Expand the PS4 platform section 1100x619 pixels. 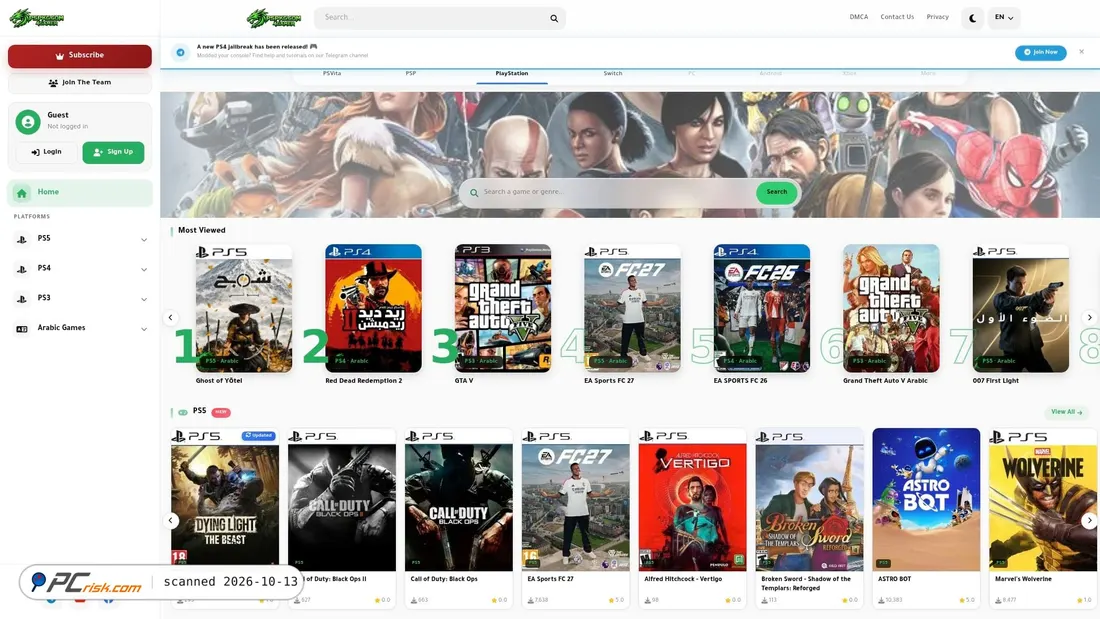(80, 269)
